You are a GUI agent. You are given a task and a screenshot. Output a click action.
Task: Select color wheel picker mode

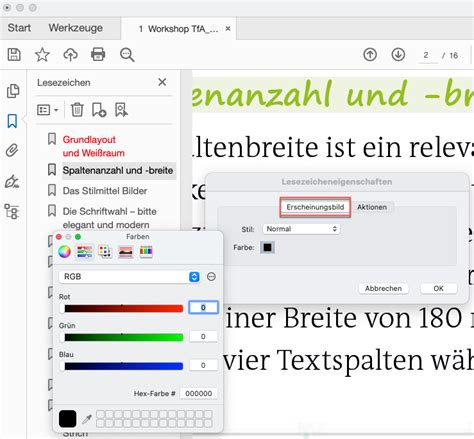tap(64, 251)
